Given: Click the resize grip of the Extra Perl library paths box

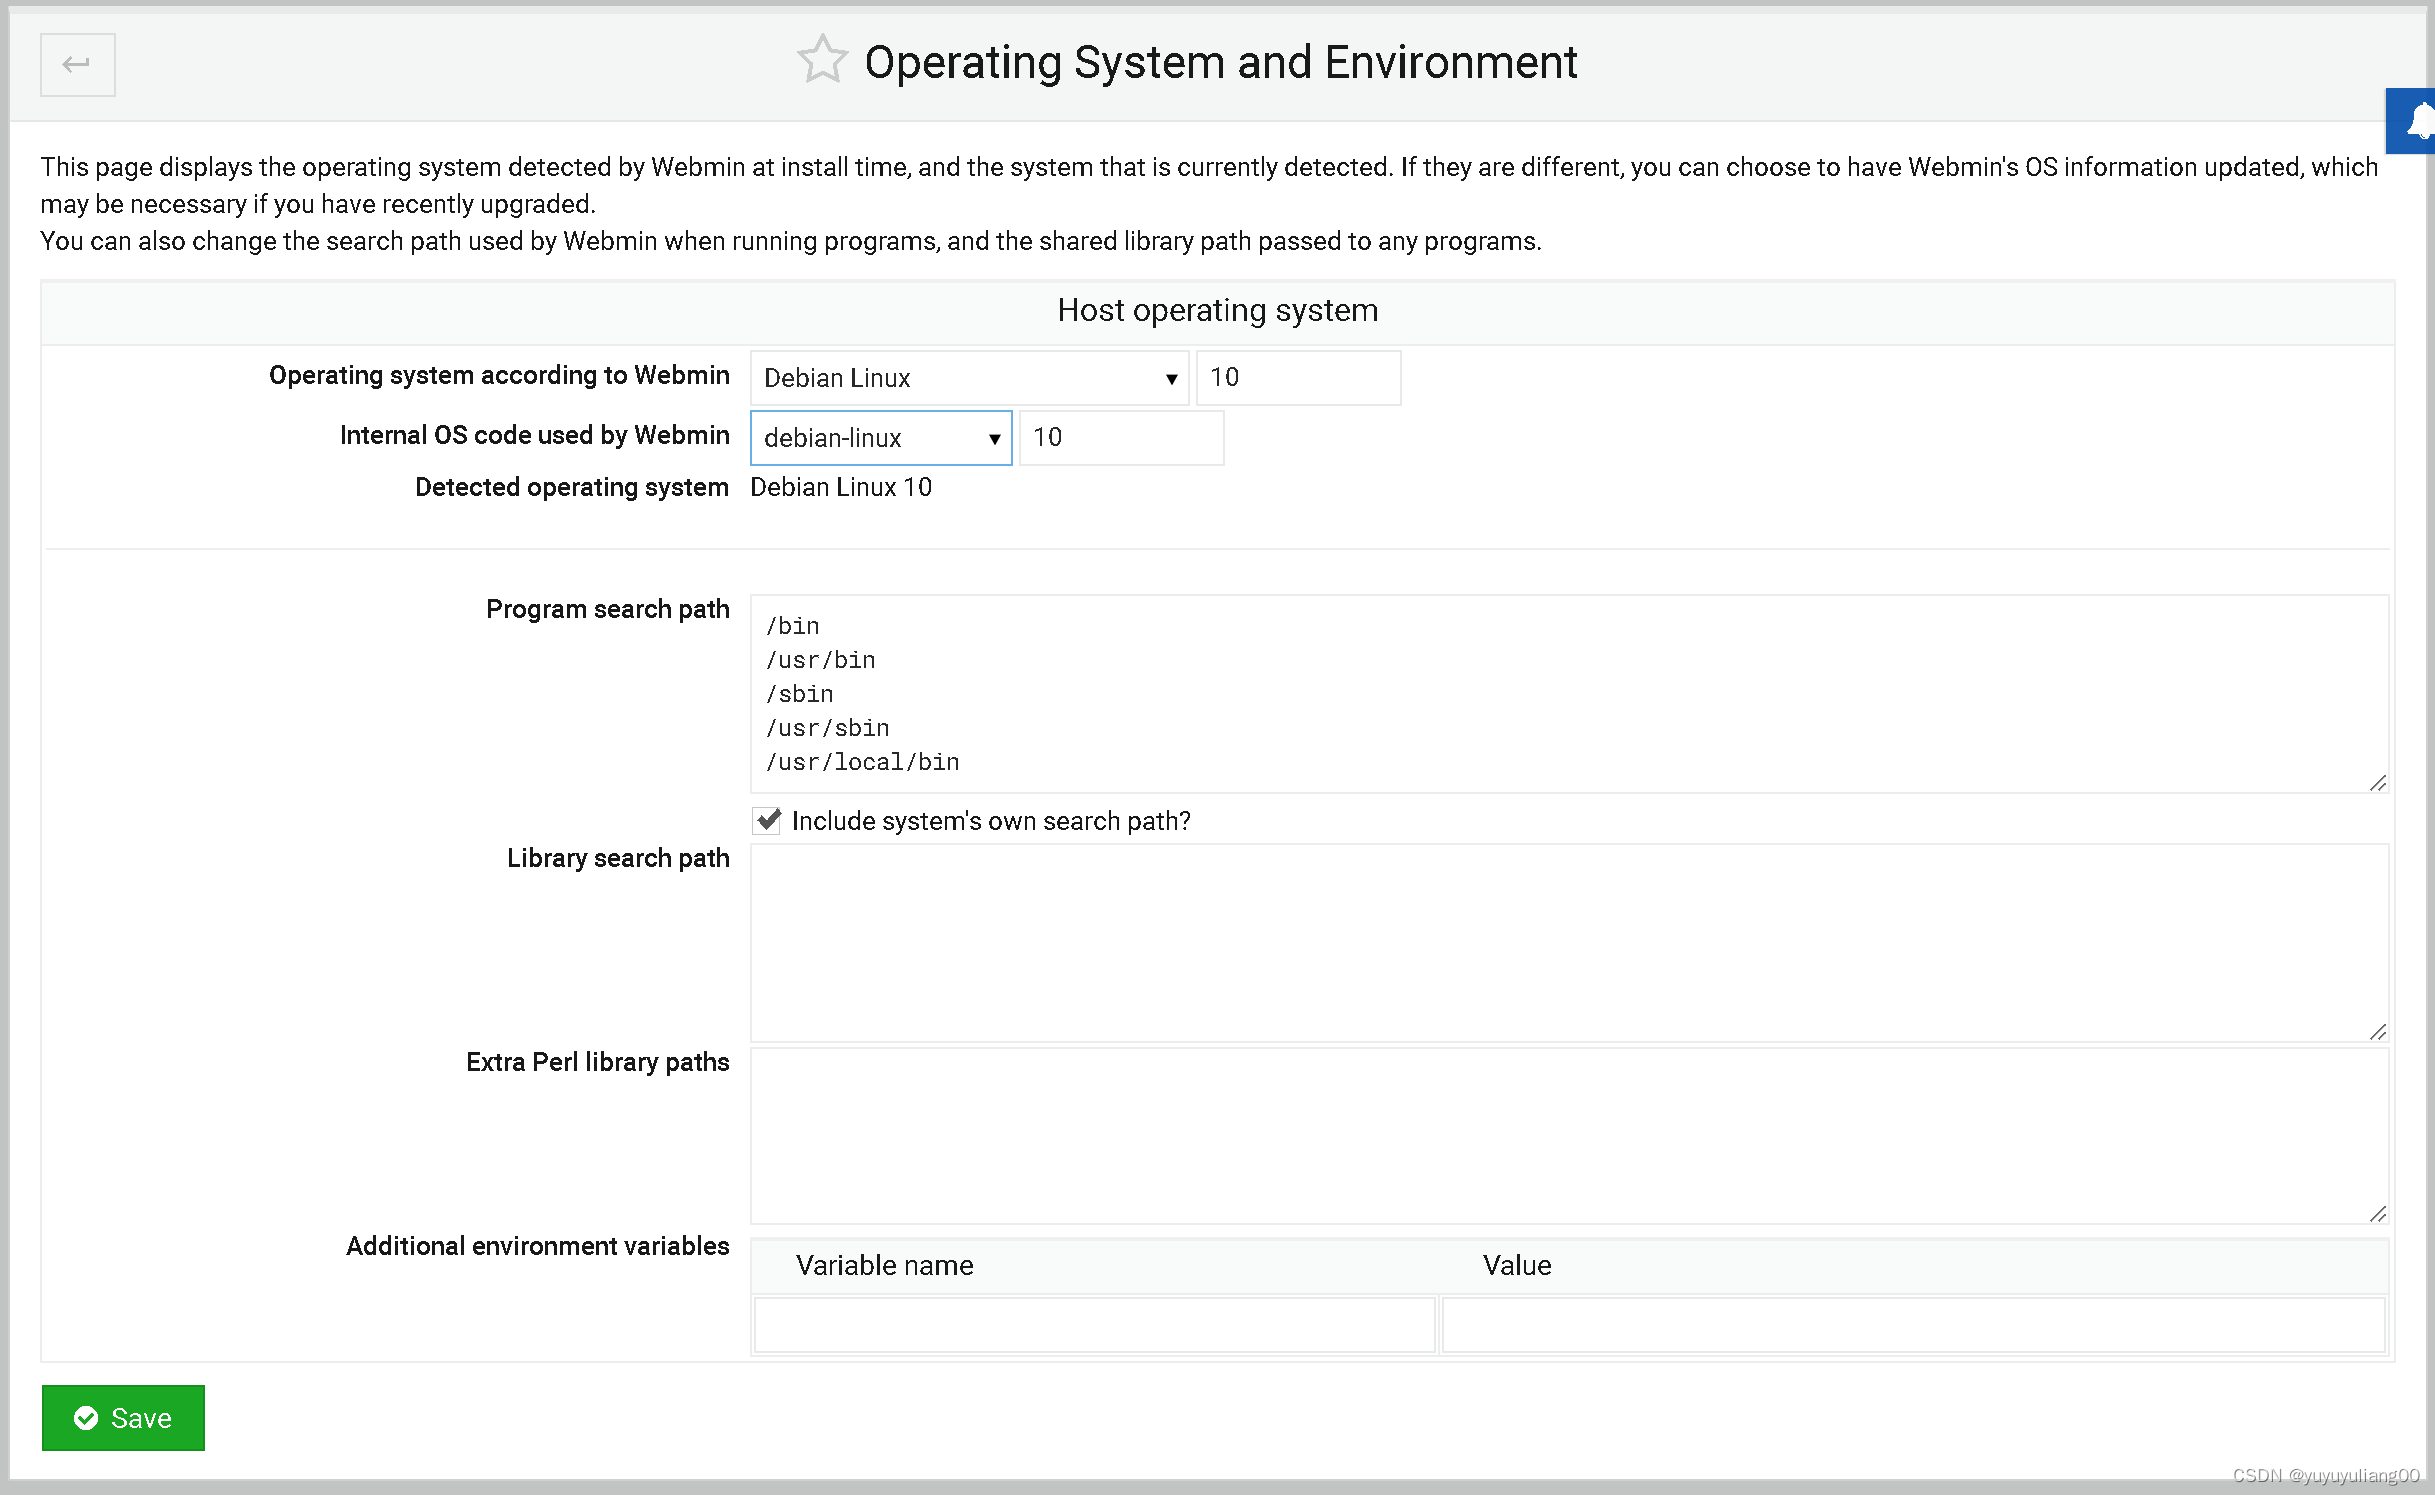Looking at the screenshot, I should [x=2378, y=1215].
